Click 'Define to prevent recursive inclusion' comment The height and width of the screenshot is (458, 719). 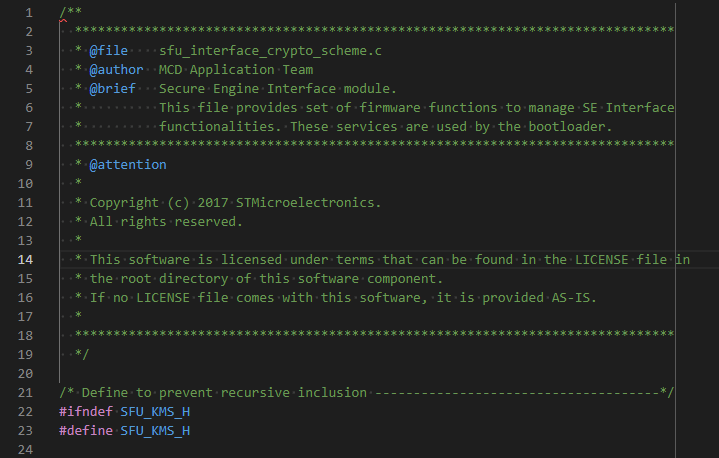click(x=224, y=392)
